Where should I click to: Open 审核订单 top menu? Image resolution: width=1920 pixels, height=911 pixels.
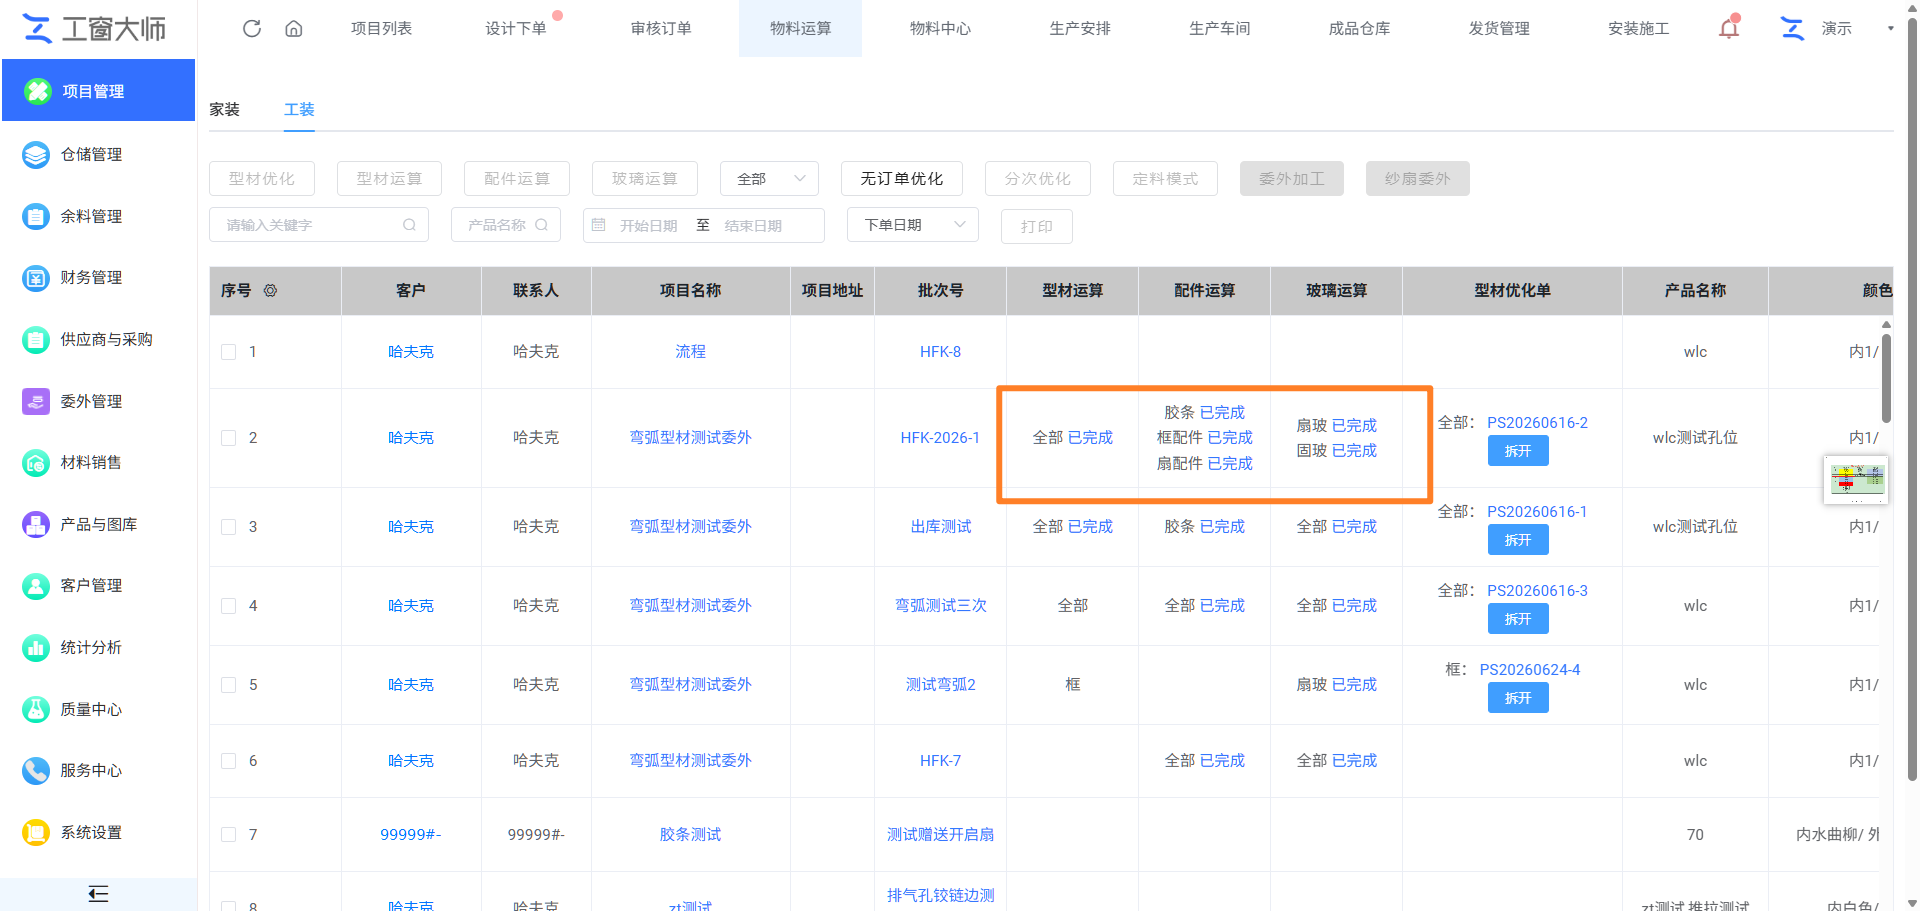(x=661, y=28)
